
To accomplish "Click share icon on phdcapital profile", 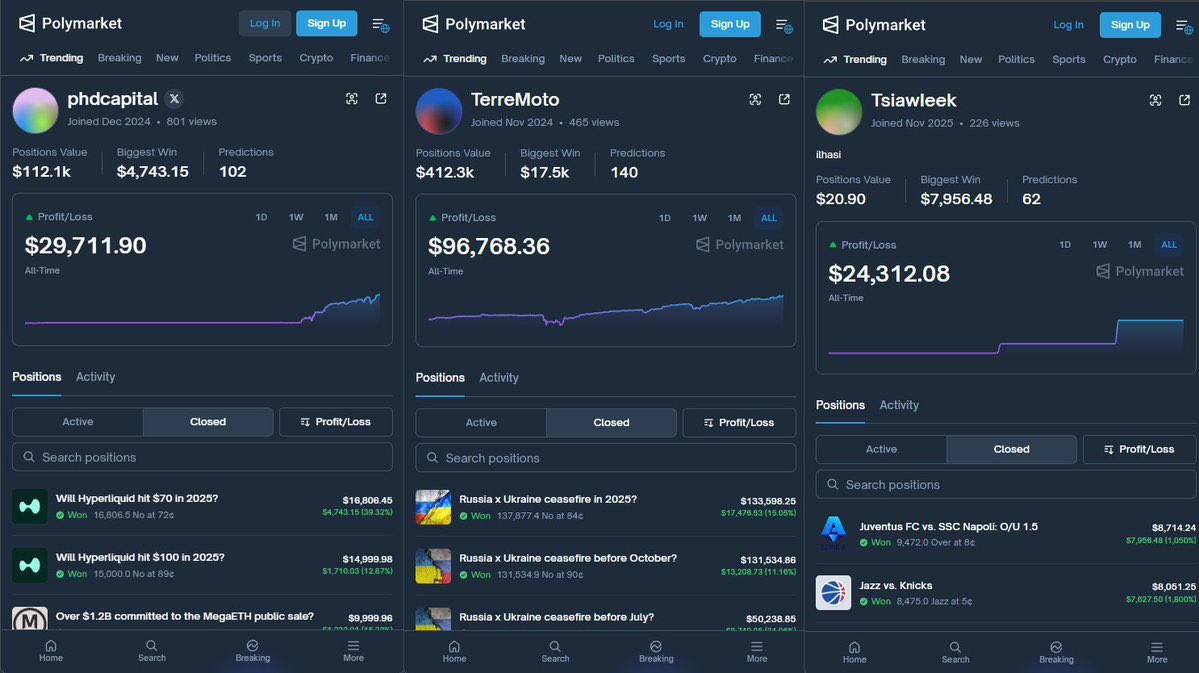I will coord(381,99).
